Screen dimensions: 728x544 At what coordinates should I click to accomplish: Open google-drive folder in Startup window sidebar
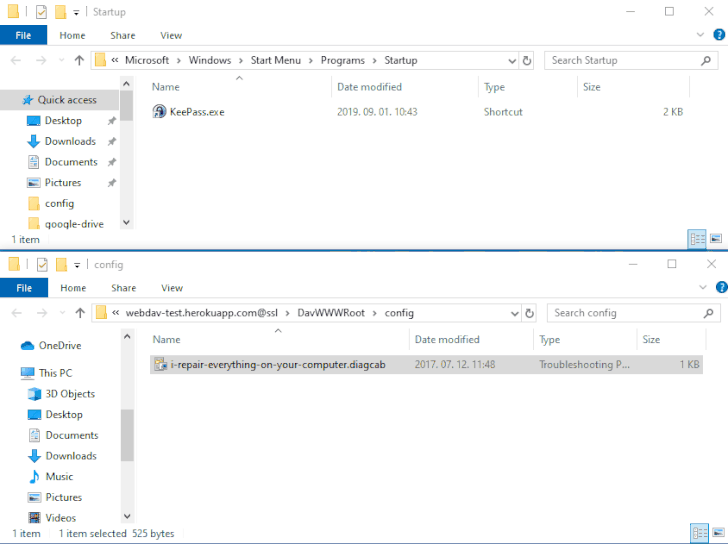pyautogui.click(x=74, y=224)
